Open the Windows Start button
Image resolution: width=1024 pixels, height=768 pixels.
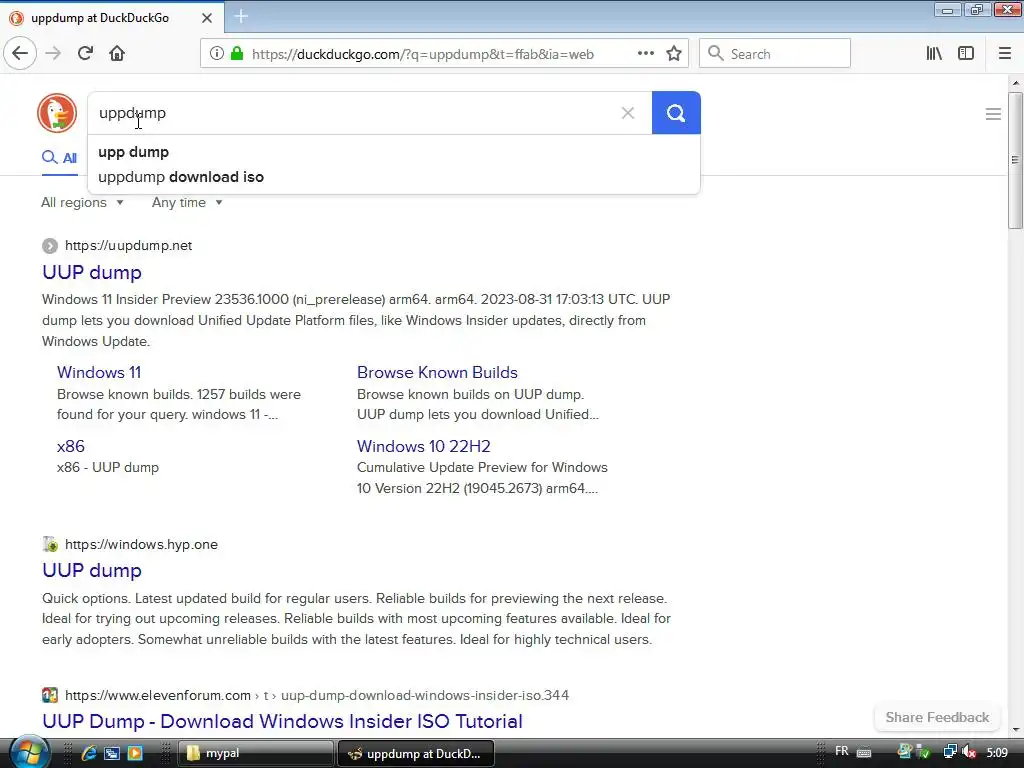tap(29, 752)
